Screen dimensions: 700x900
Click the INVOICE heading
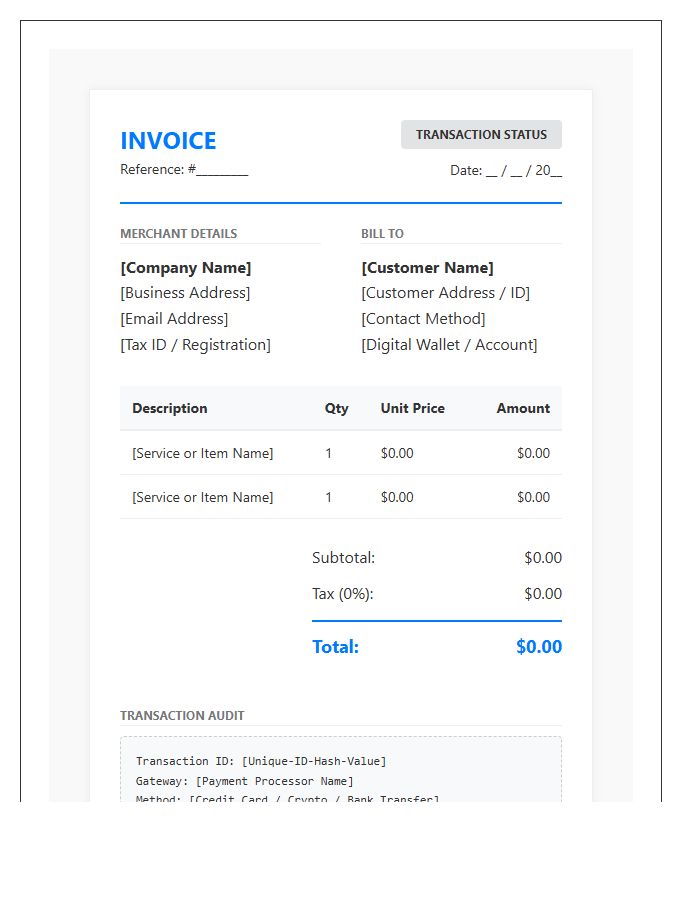tap(168, 141)
